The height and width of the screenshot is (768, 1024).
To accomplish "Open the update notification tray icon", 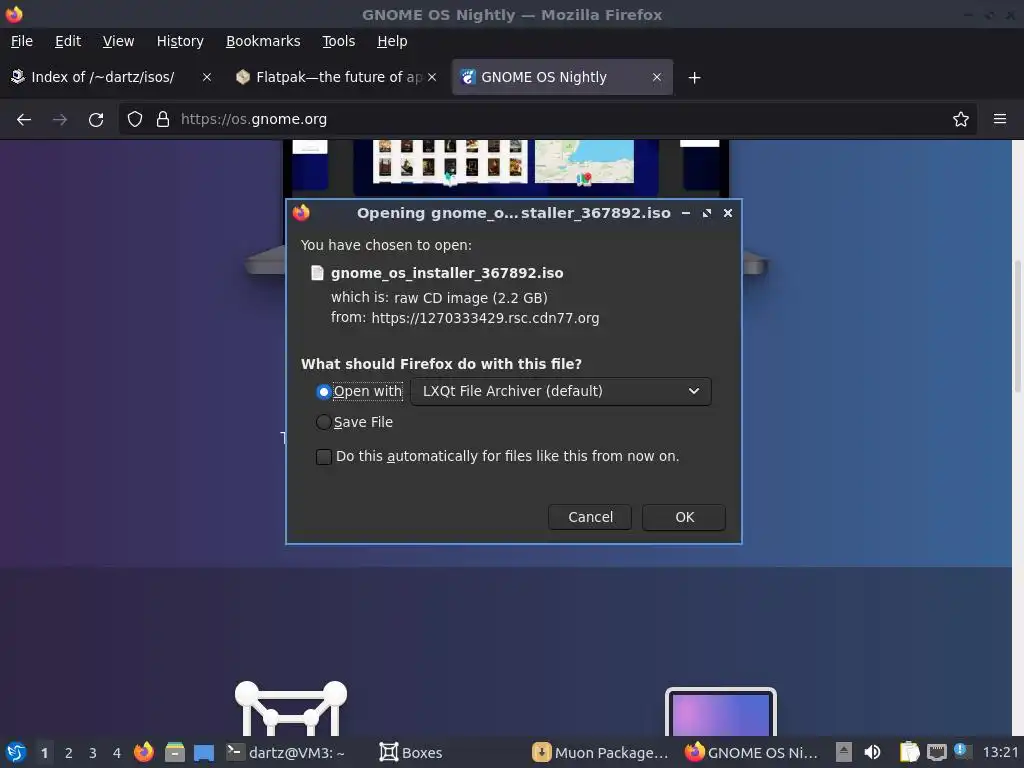I will point(962,751).
